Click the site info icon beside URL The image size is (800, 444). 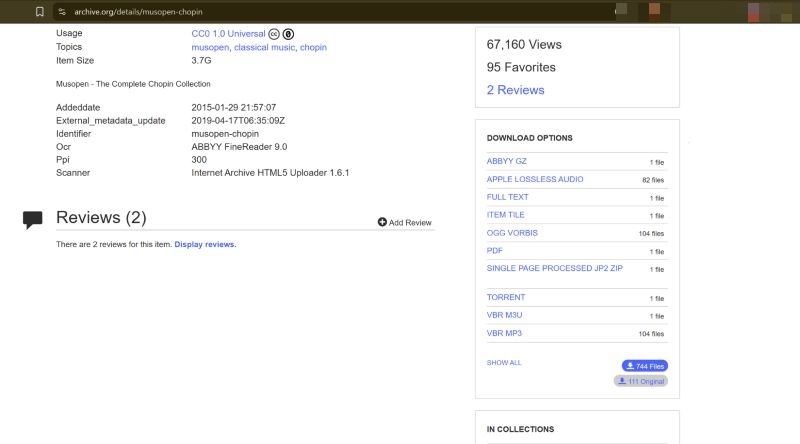coord(62,11)
